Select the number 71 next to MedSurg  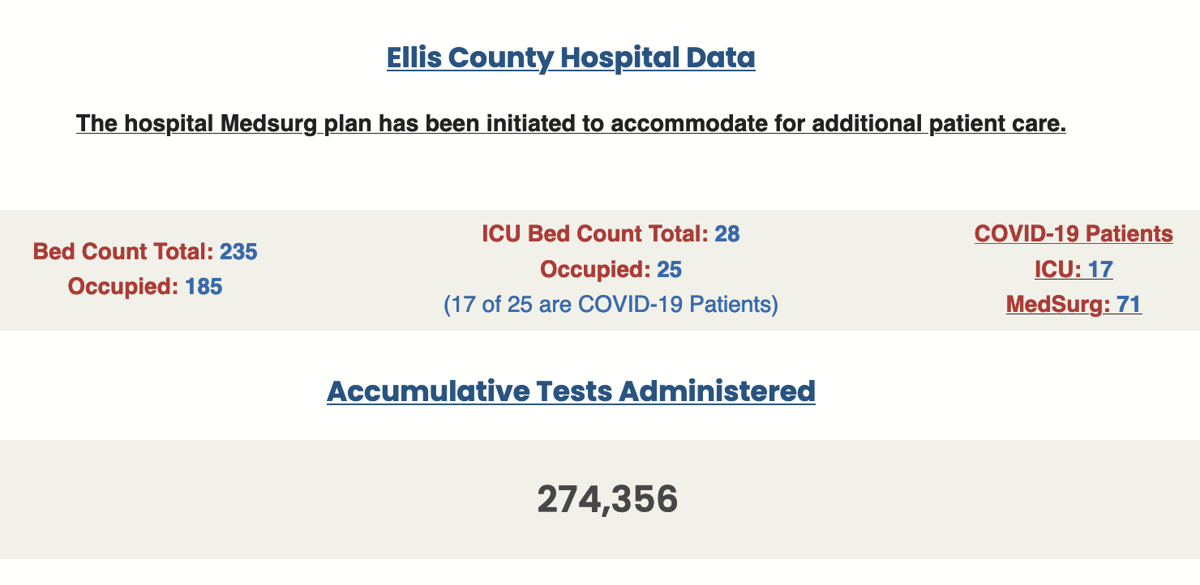tap(1129, 304)
